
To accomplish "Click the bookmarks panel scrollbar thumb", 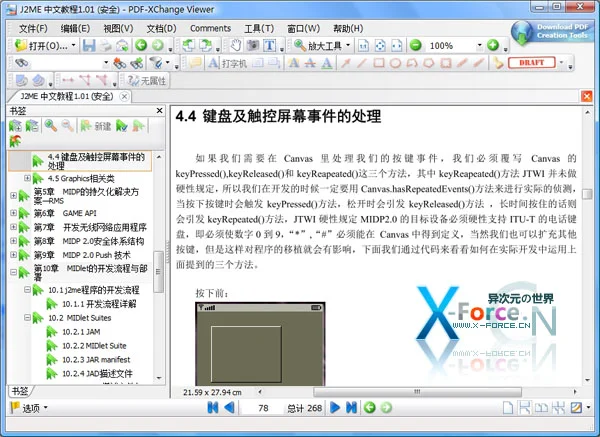I will click(158, 272).
